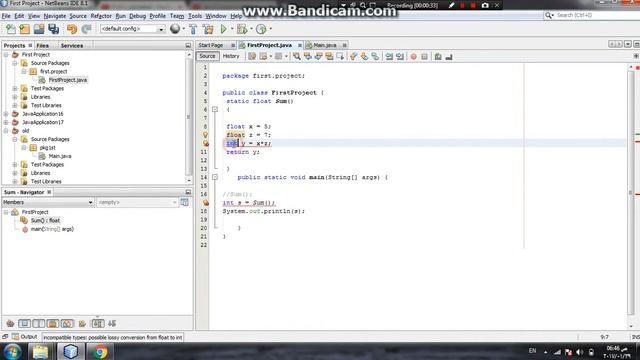Switch to the Main.java editor tab
This screenshot has height=360, width=640.
(325, 45)
